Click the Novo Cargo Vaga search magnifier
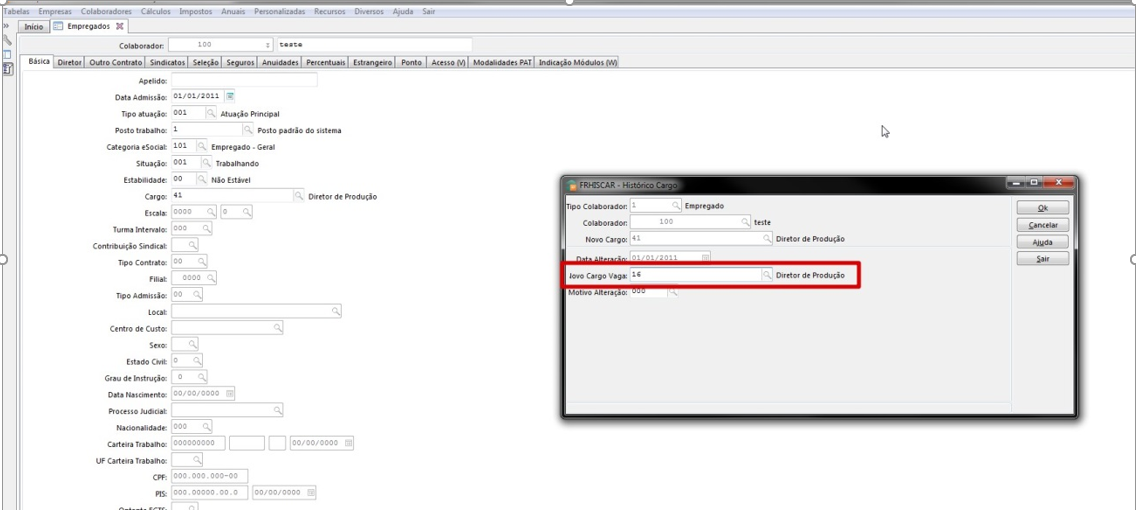This screenshot has height=510, width=1136. (x=767, y=275)
